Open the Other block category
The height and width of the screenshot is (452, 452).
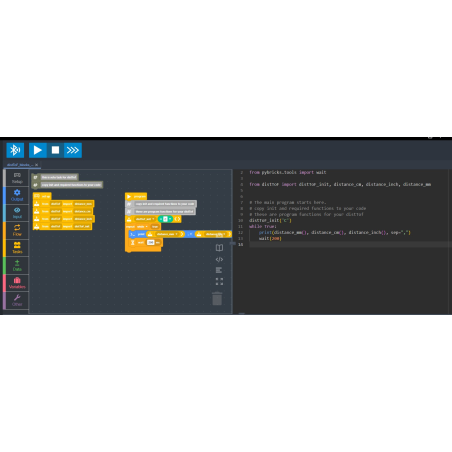pos(17,300)
